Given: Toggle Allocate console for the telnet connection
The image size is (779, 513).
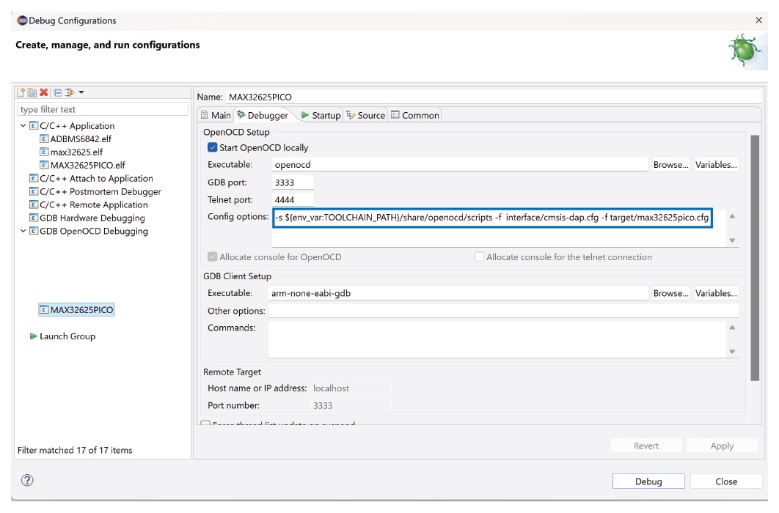Looking at the screenshot, I should 480,257.
